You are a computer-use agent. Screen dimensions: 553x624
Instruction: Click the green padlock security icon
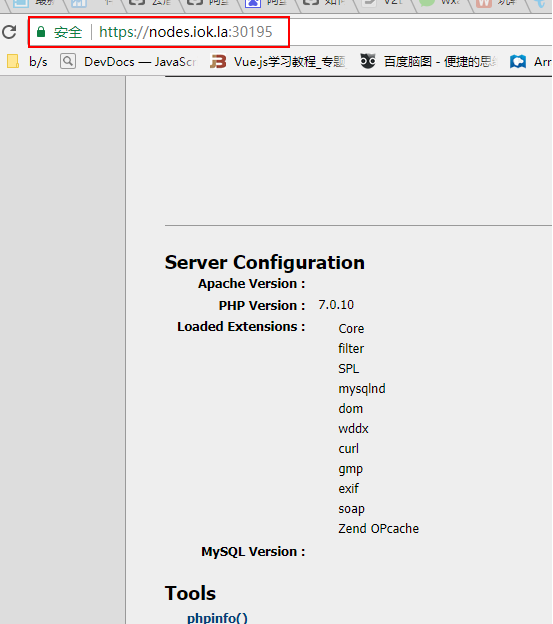(x=41, y=32)
